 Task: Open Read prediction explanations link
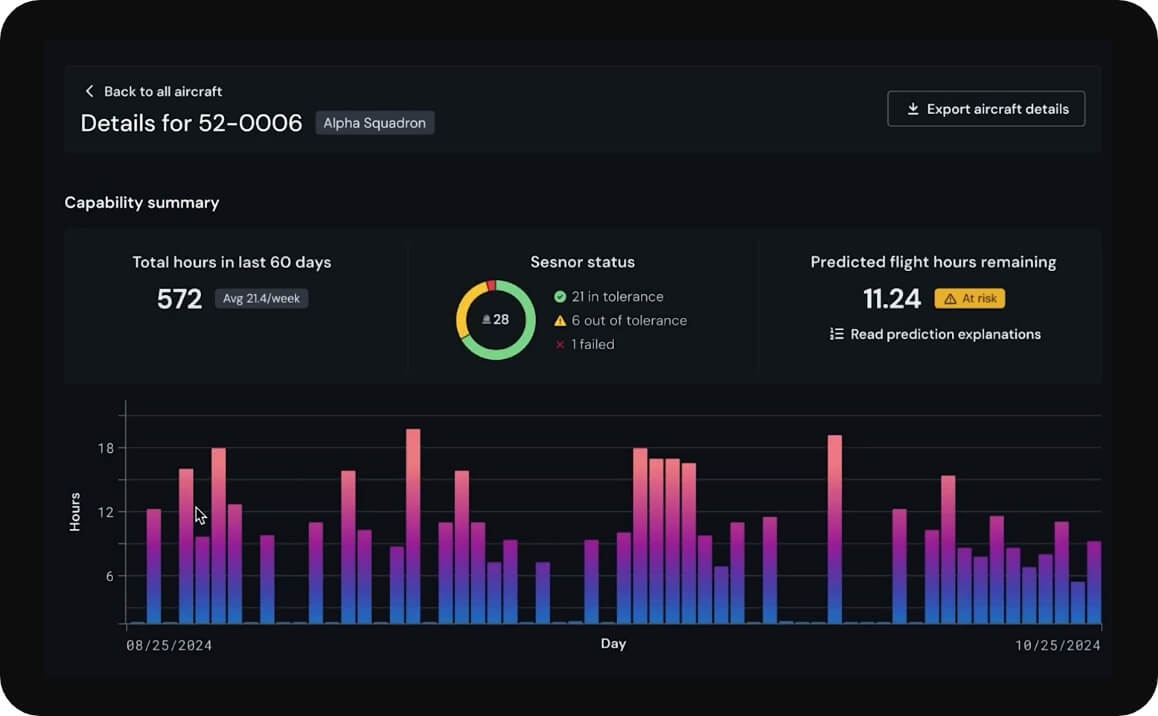tap(945, 335)
